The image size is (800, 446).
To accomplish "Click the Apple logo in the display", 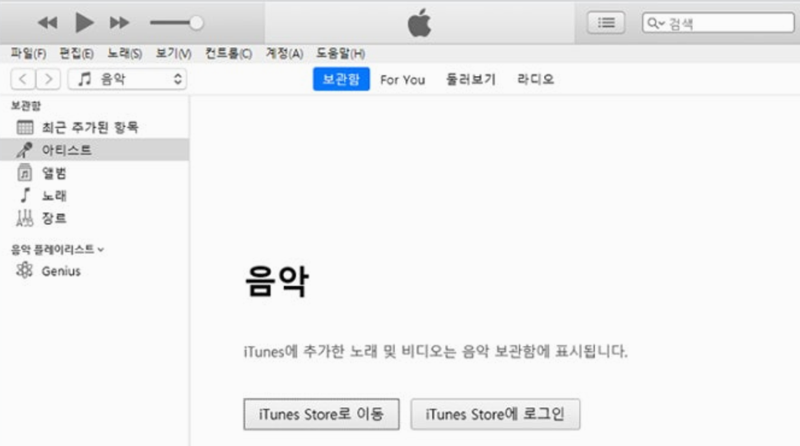I will [419, 23].
